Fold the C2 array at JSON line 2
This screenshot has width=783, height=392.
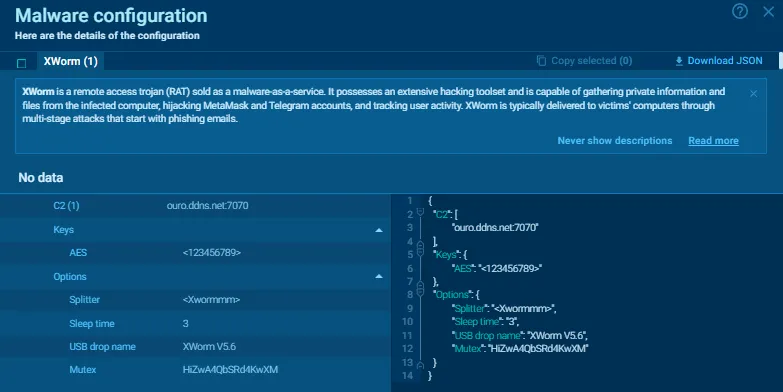(420, 213)
